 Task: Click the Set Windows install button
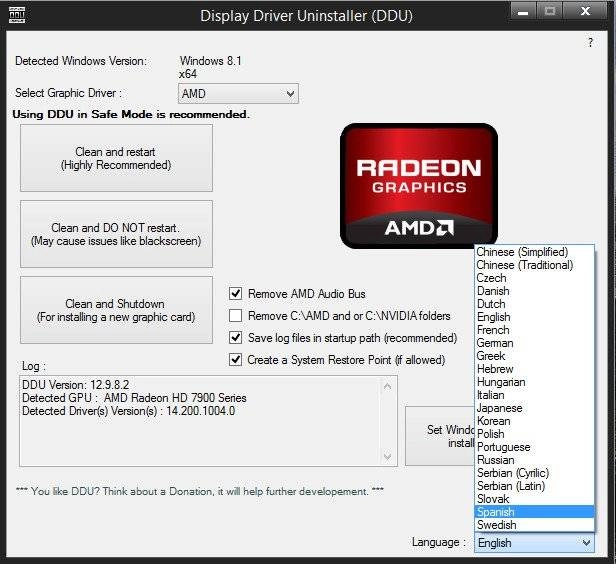pos(440,436)
